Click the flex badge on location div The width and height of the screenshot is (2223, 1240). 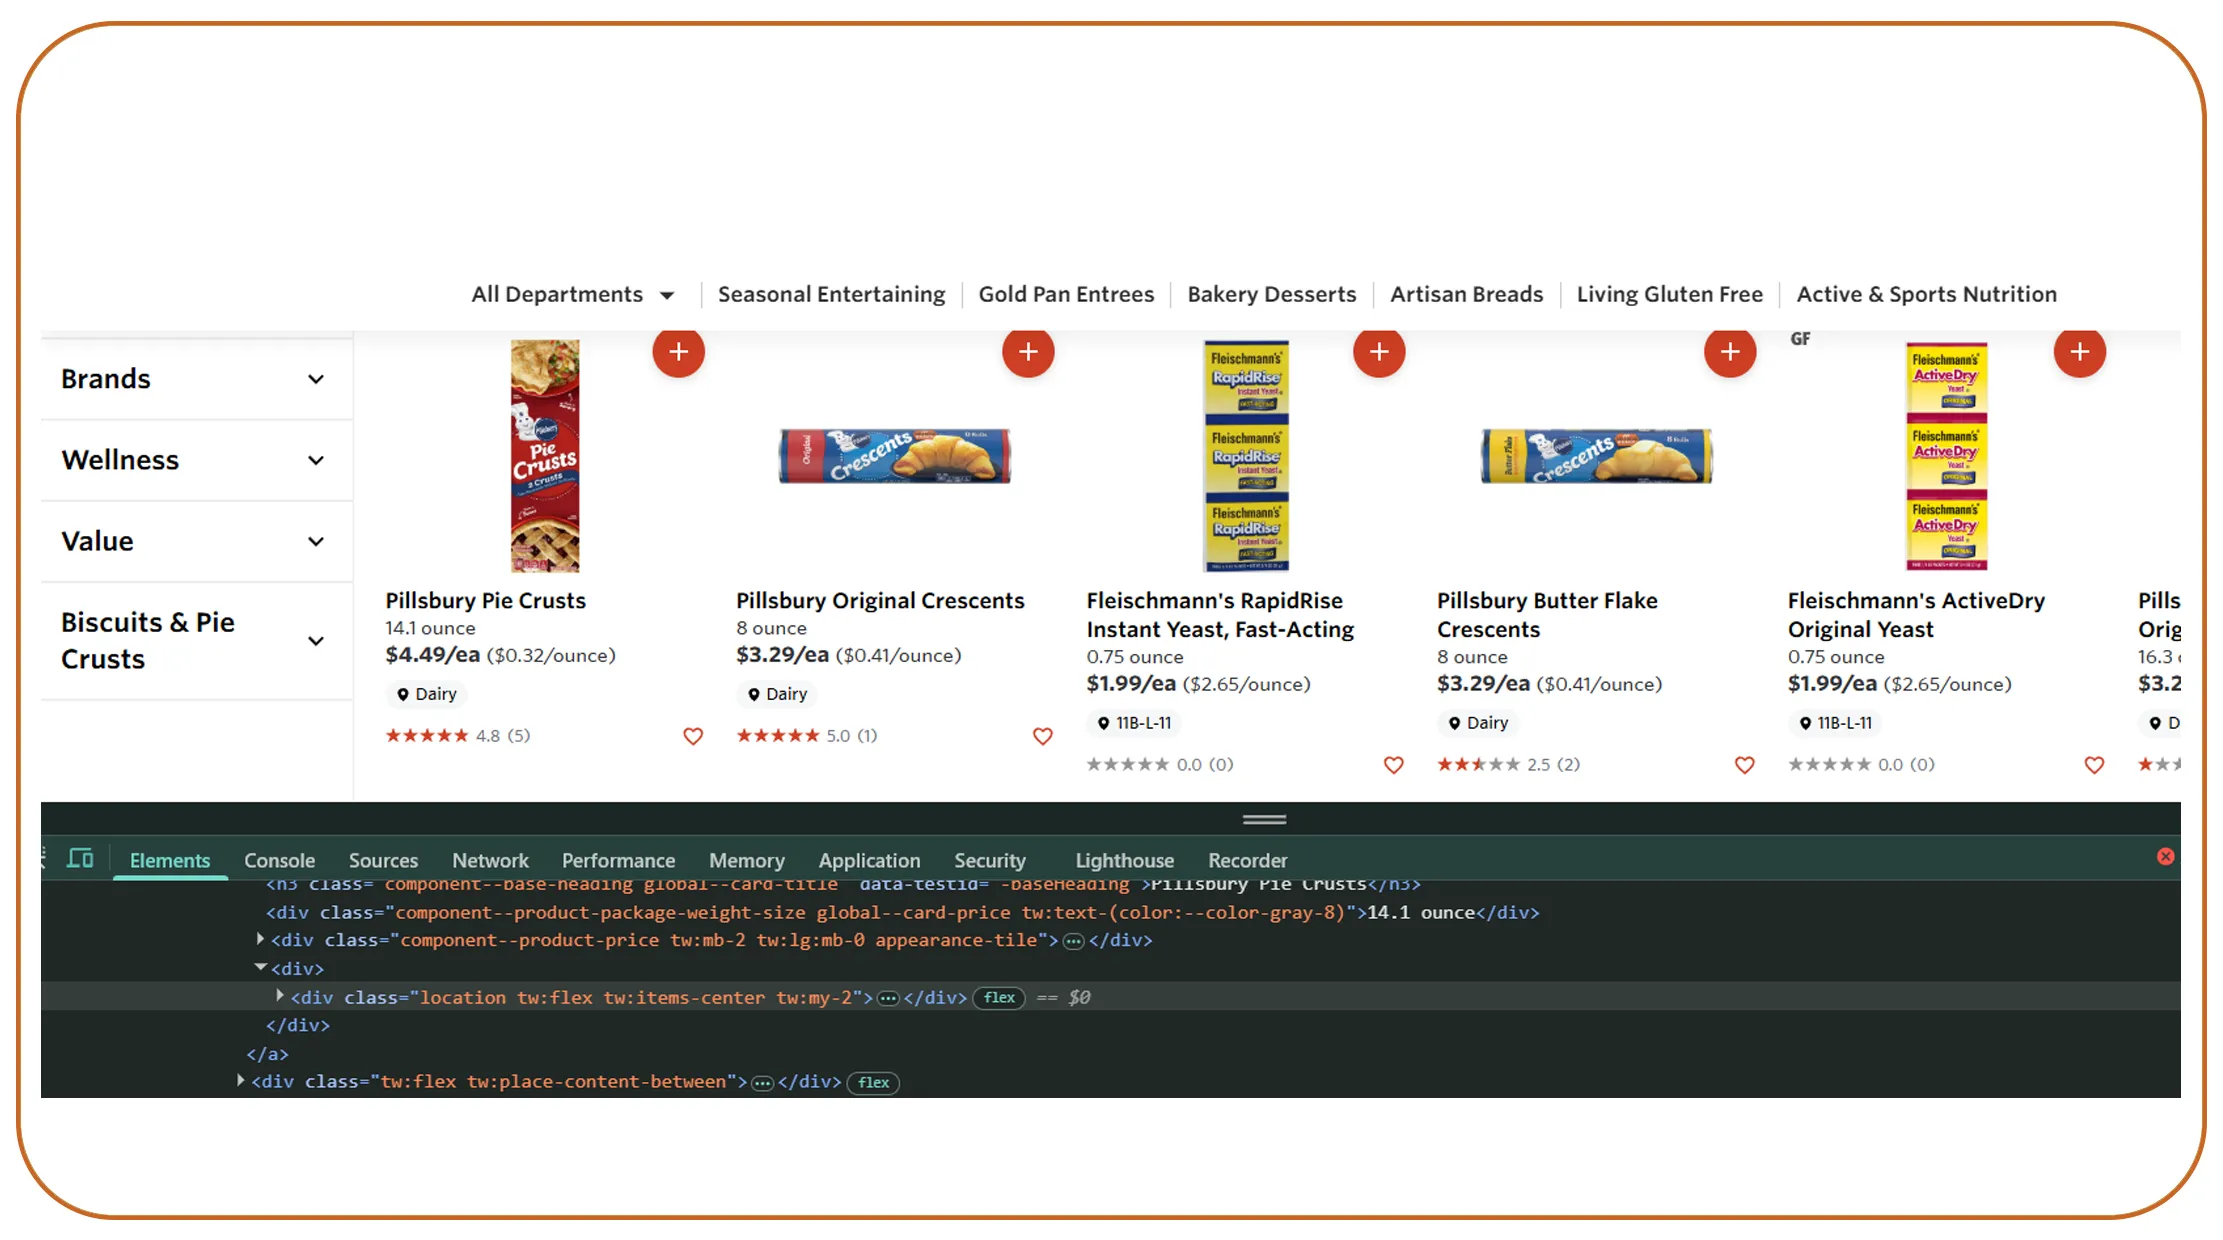pos(999,997)
